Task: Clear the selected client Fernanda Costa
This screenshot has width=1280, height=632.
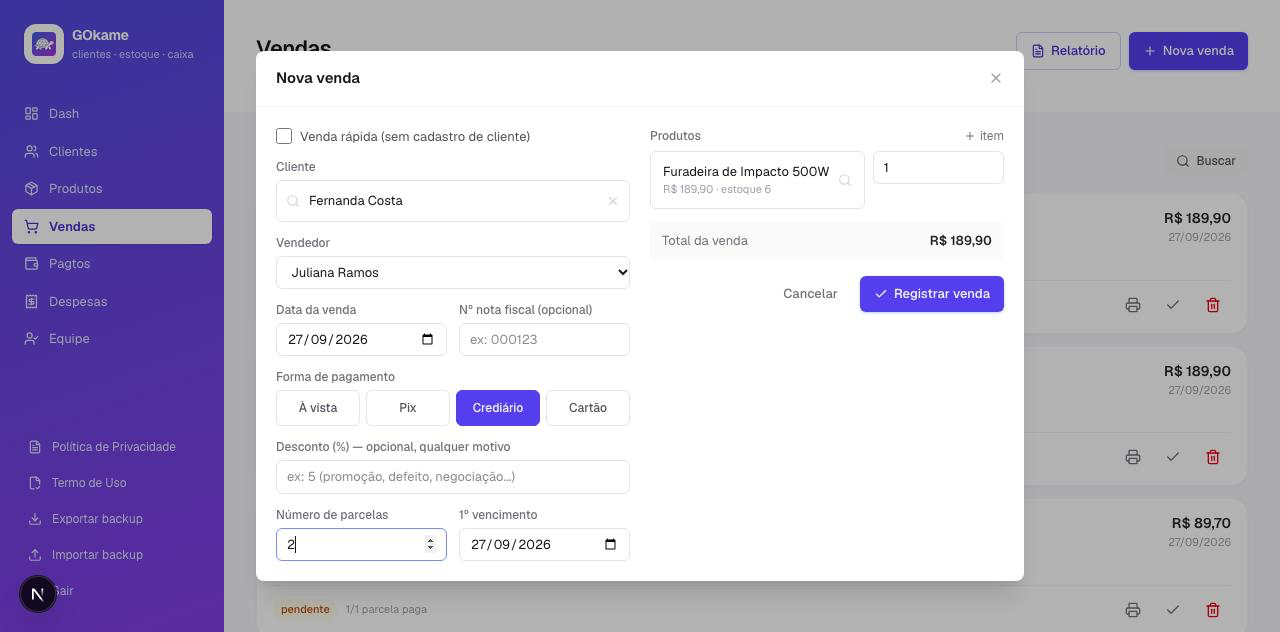Action: [613, 201]
